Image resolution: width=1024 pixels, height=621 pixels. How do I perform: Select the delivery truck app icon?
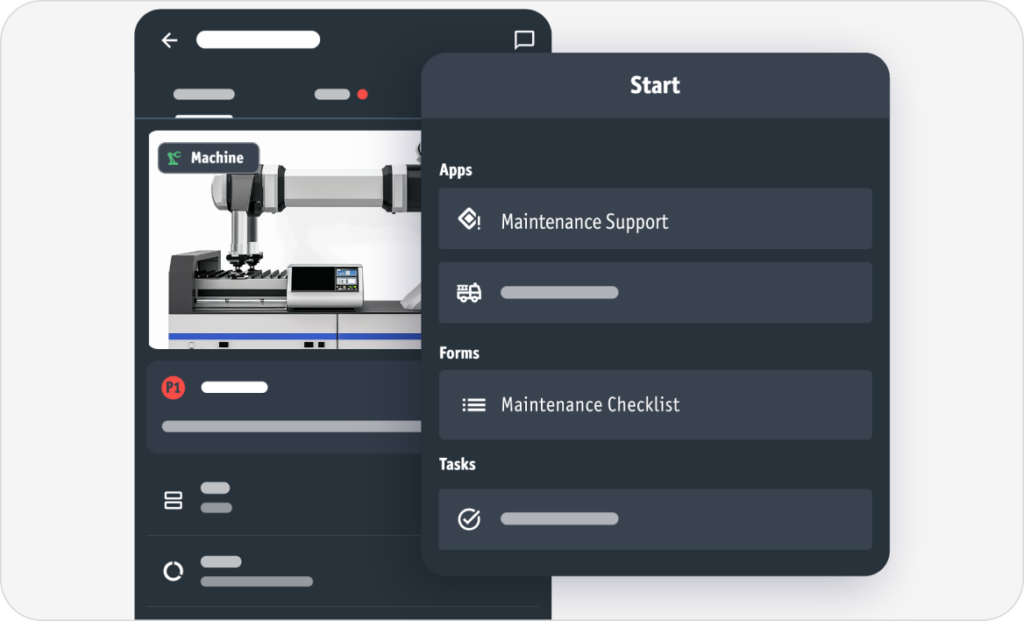coord(468,292)
